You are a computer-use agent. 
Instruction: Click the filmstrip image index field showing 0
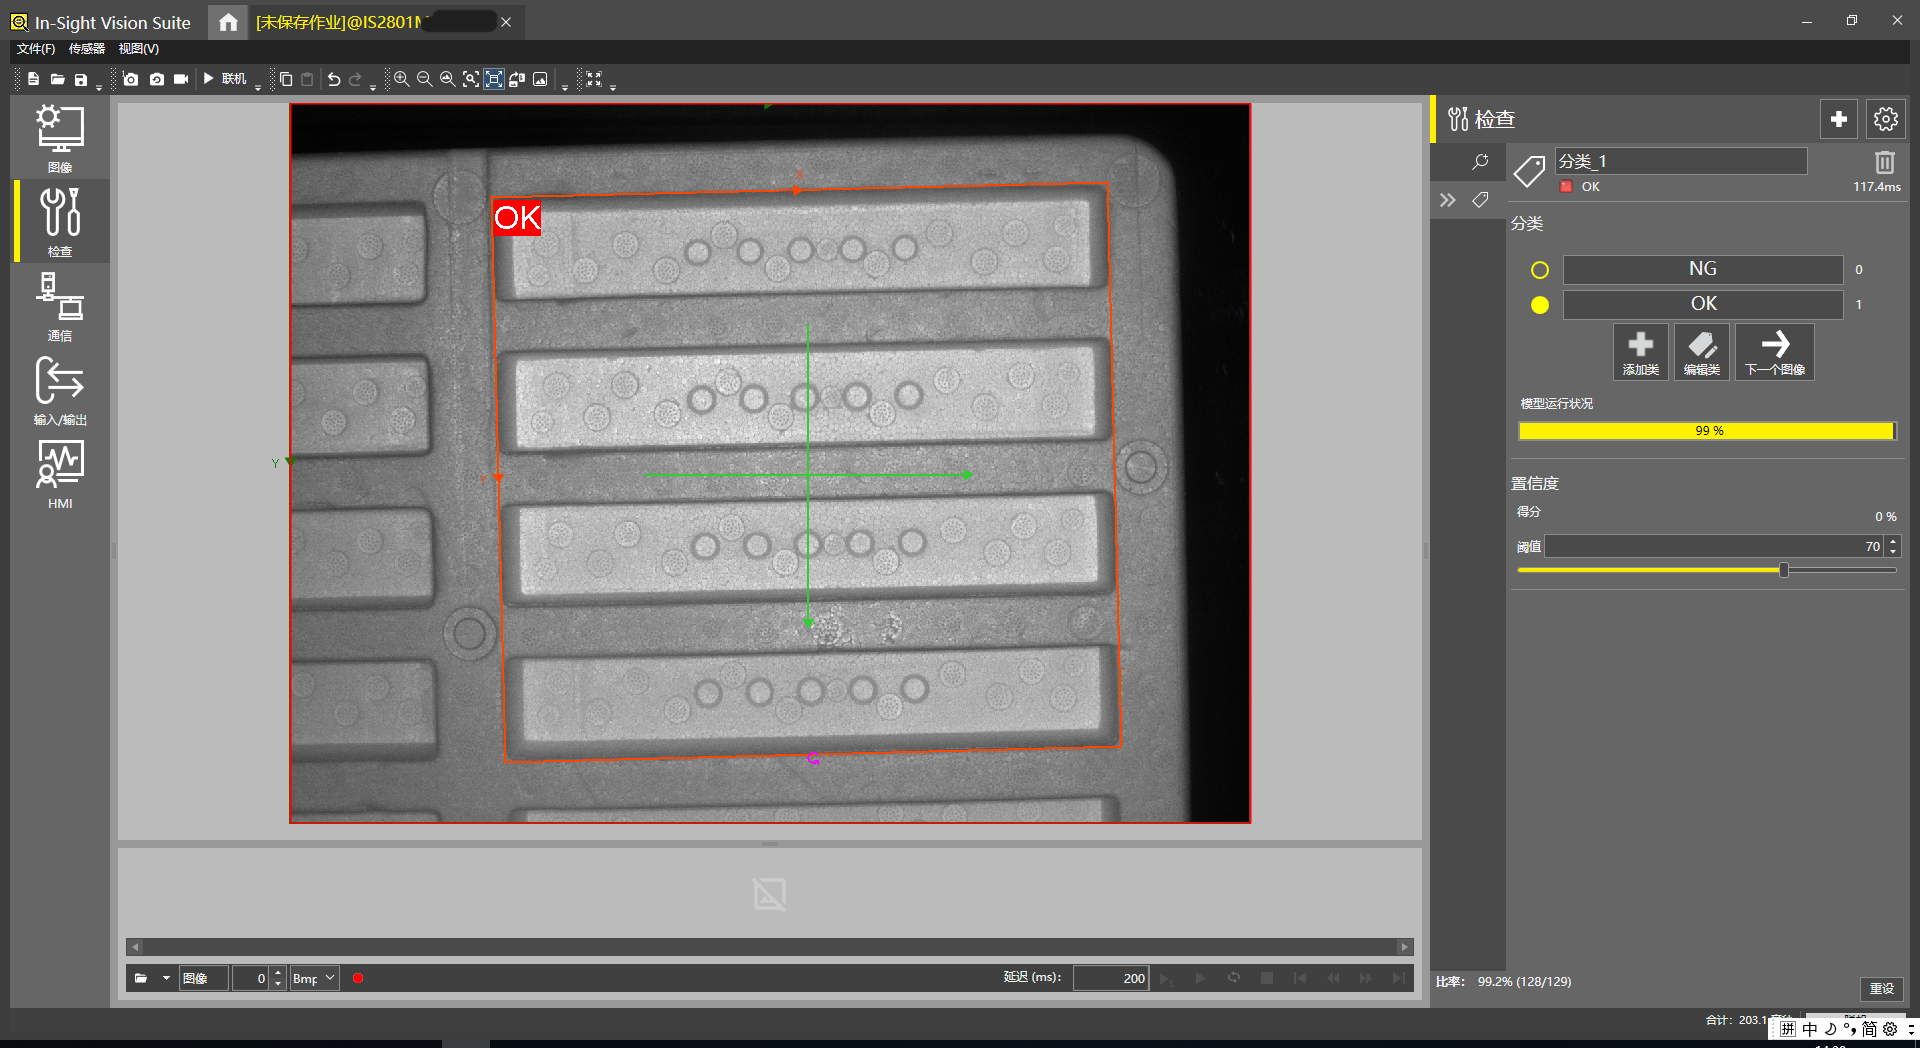[x=250, y=978]
